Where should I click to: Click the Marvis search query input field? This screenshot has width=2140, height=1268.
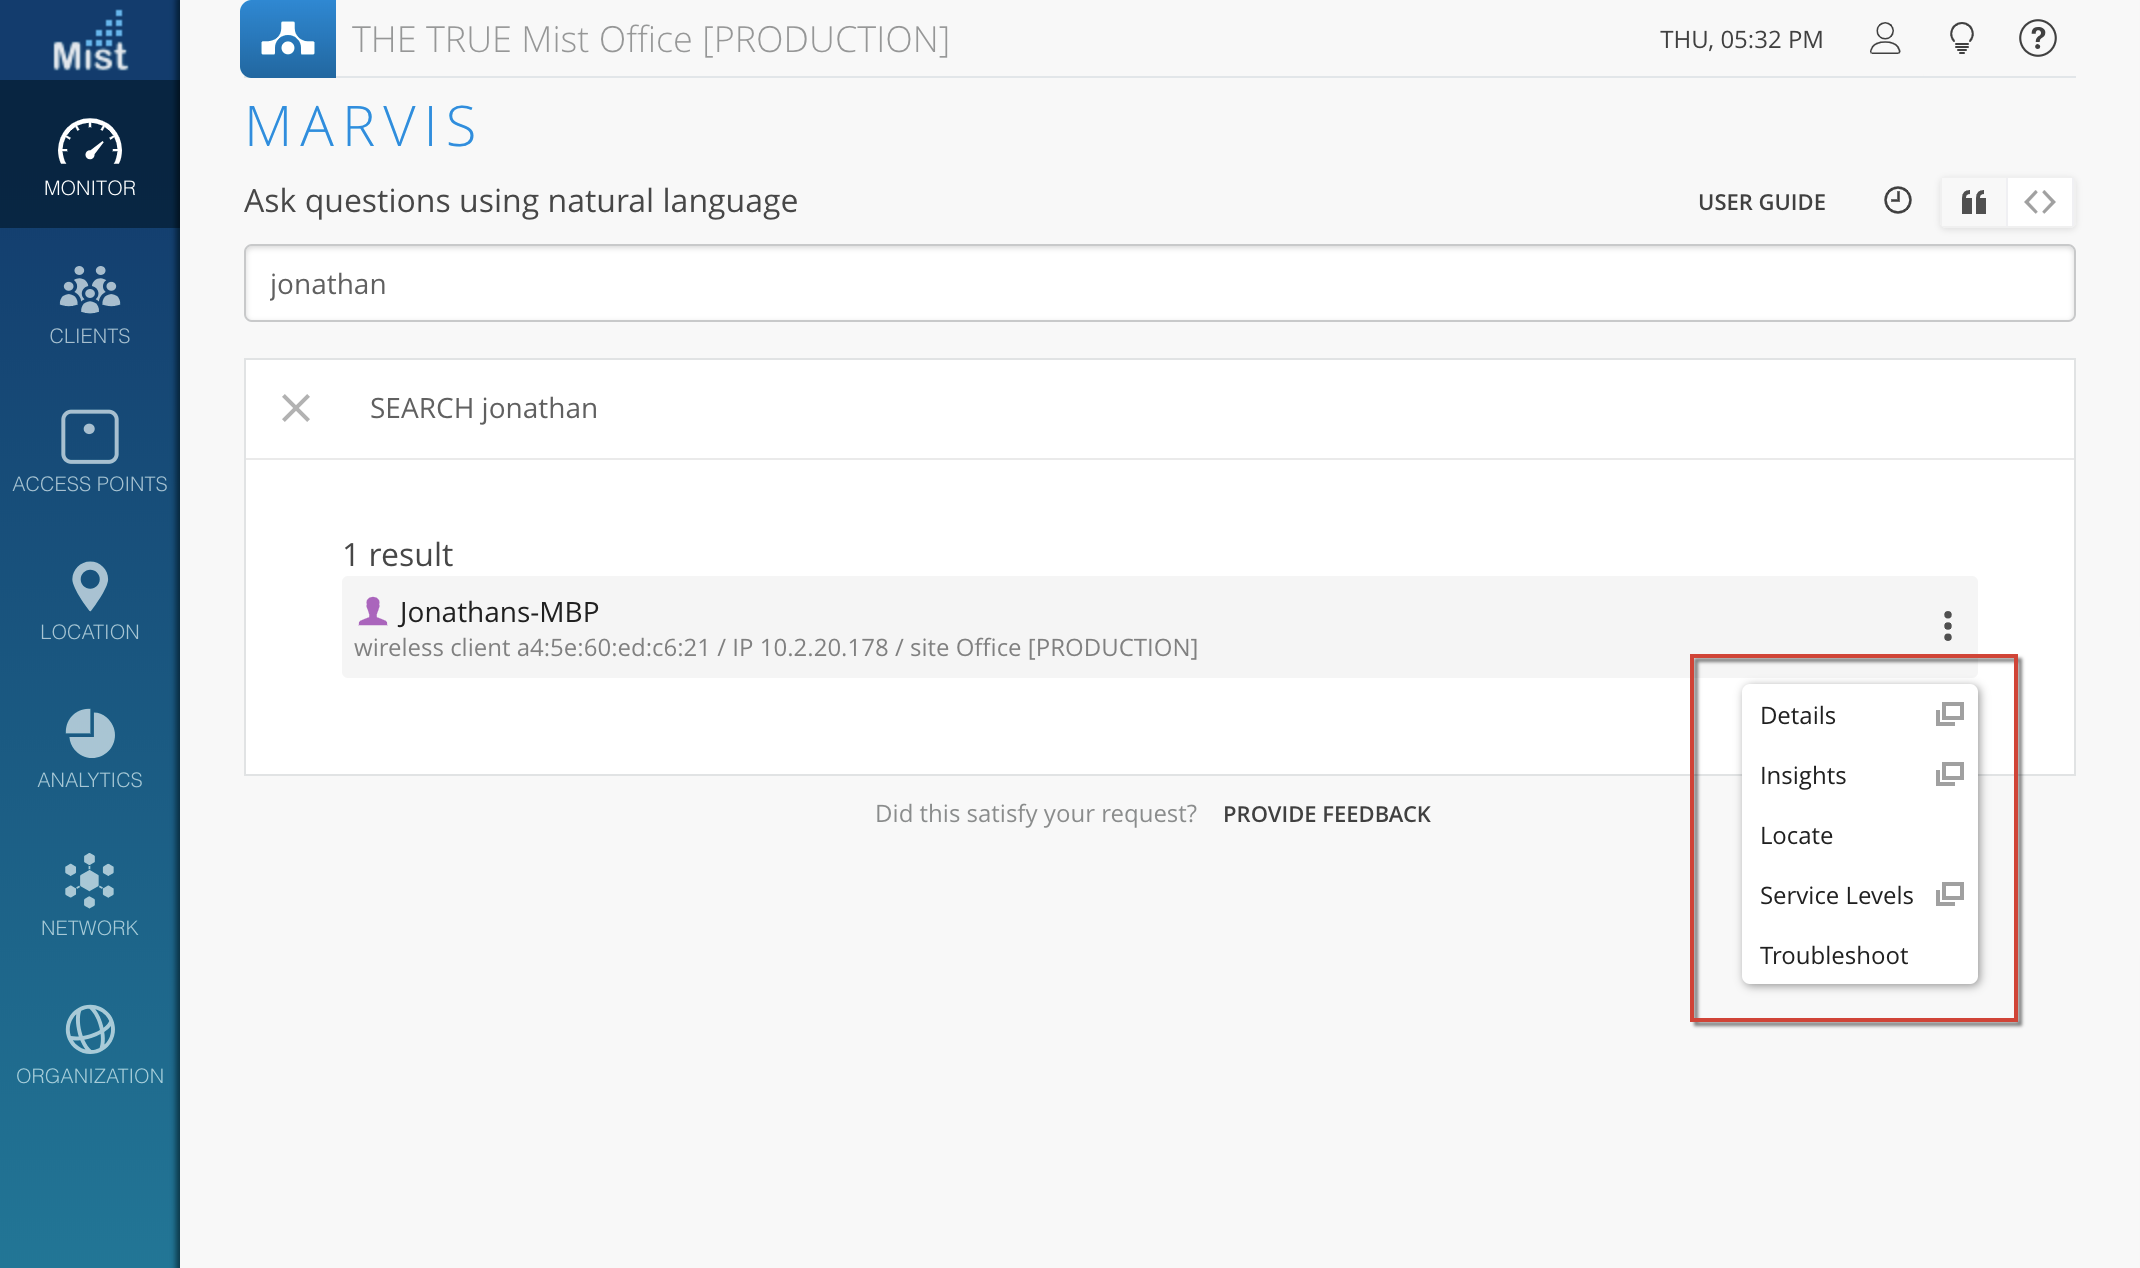[x=1159, y=284]
